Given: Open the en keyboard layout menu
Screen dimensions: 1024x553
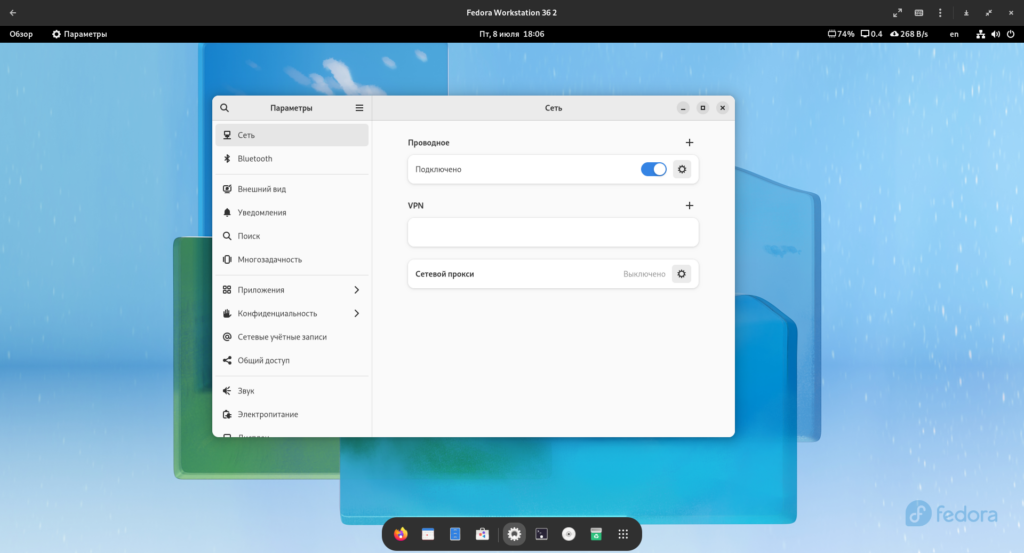Looking at the screenshot, I should 954,34.
